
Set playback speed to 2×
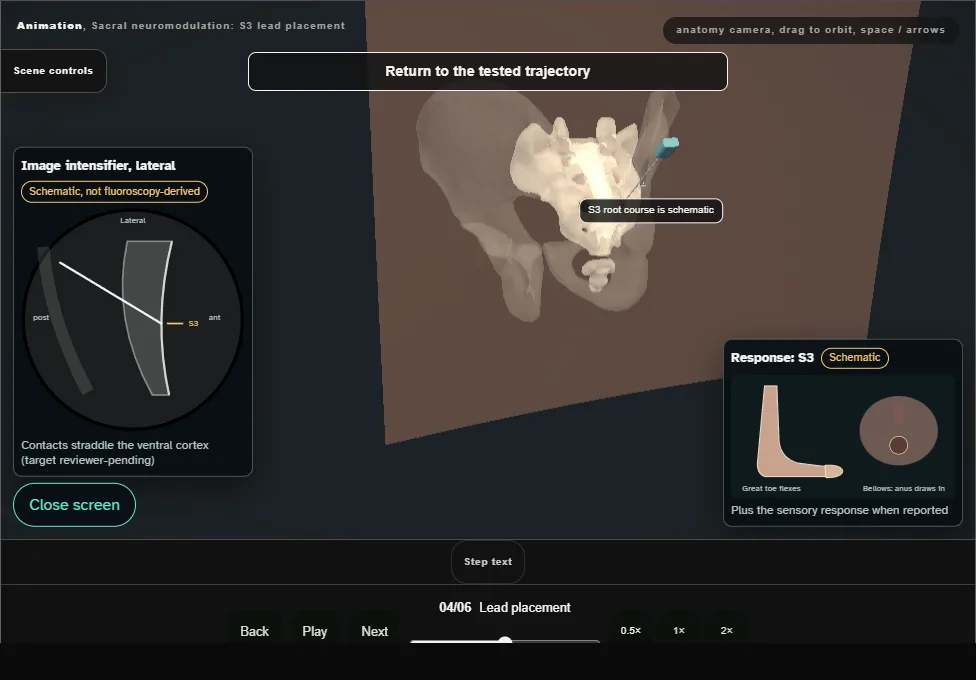click(726, 631)
